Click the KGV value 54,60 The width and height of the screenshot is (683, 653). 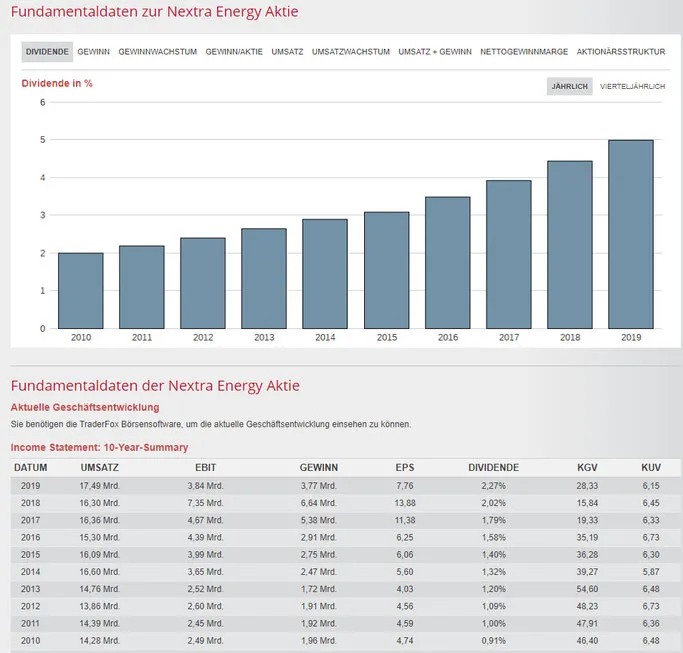(x=587, y=589)
